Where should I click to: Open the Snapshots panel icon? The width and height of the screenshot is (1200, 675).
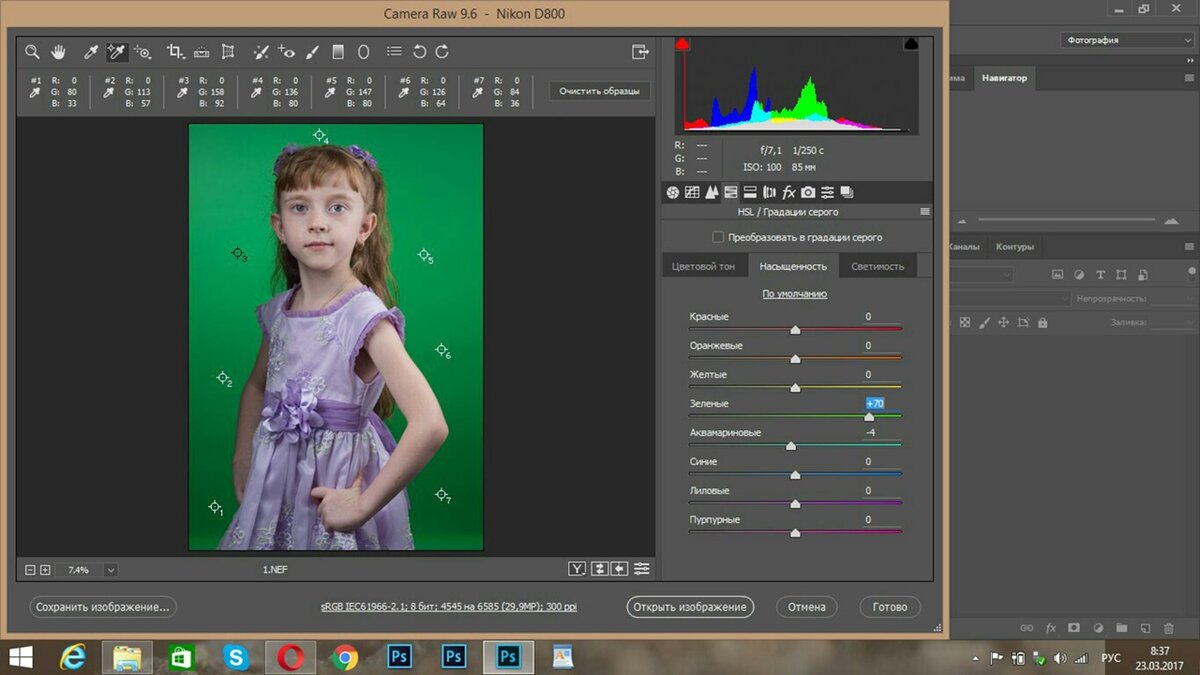[846, 192]
